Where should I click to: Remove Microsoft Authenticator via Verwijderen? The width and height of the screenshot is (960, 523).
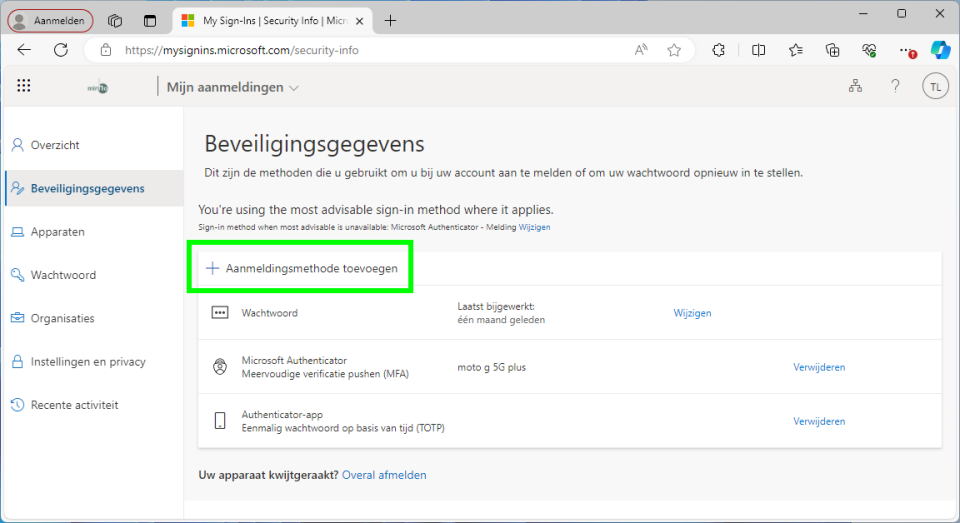tap(819, 367)
